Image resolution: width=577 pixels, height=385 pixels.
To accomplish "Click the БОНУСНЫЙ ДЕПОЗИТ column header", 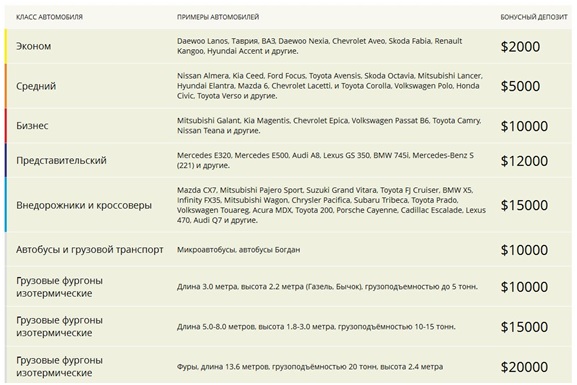I will (534, 17).
